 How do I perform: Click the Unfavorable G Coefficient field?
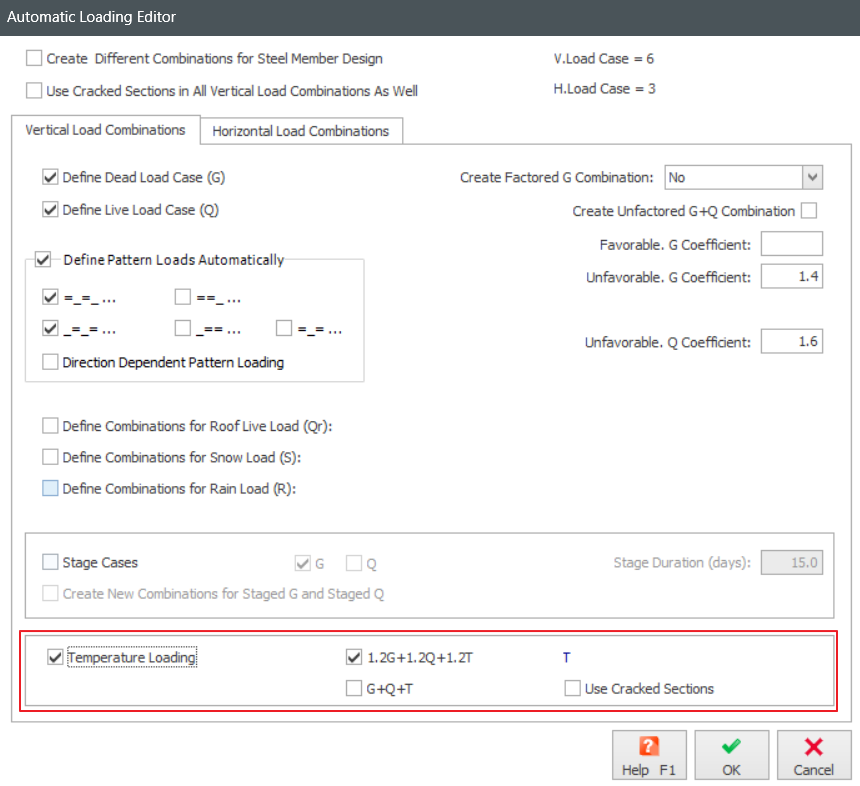791,277
